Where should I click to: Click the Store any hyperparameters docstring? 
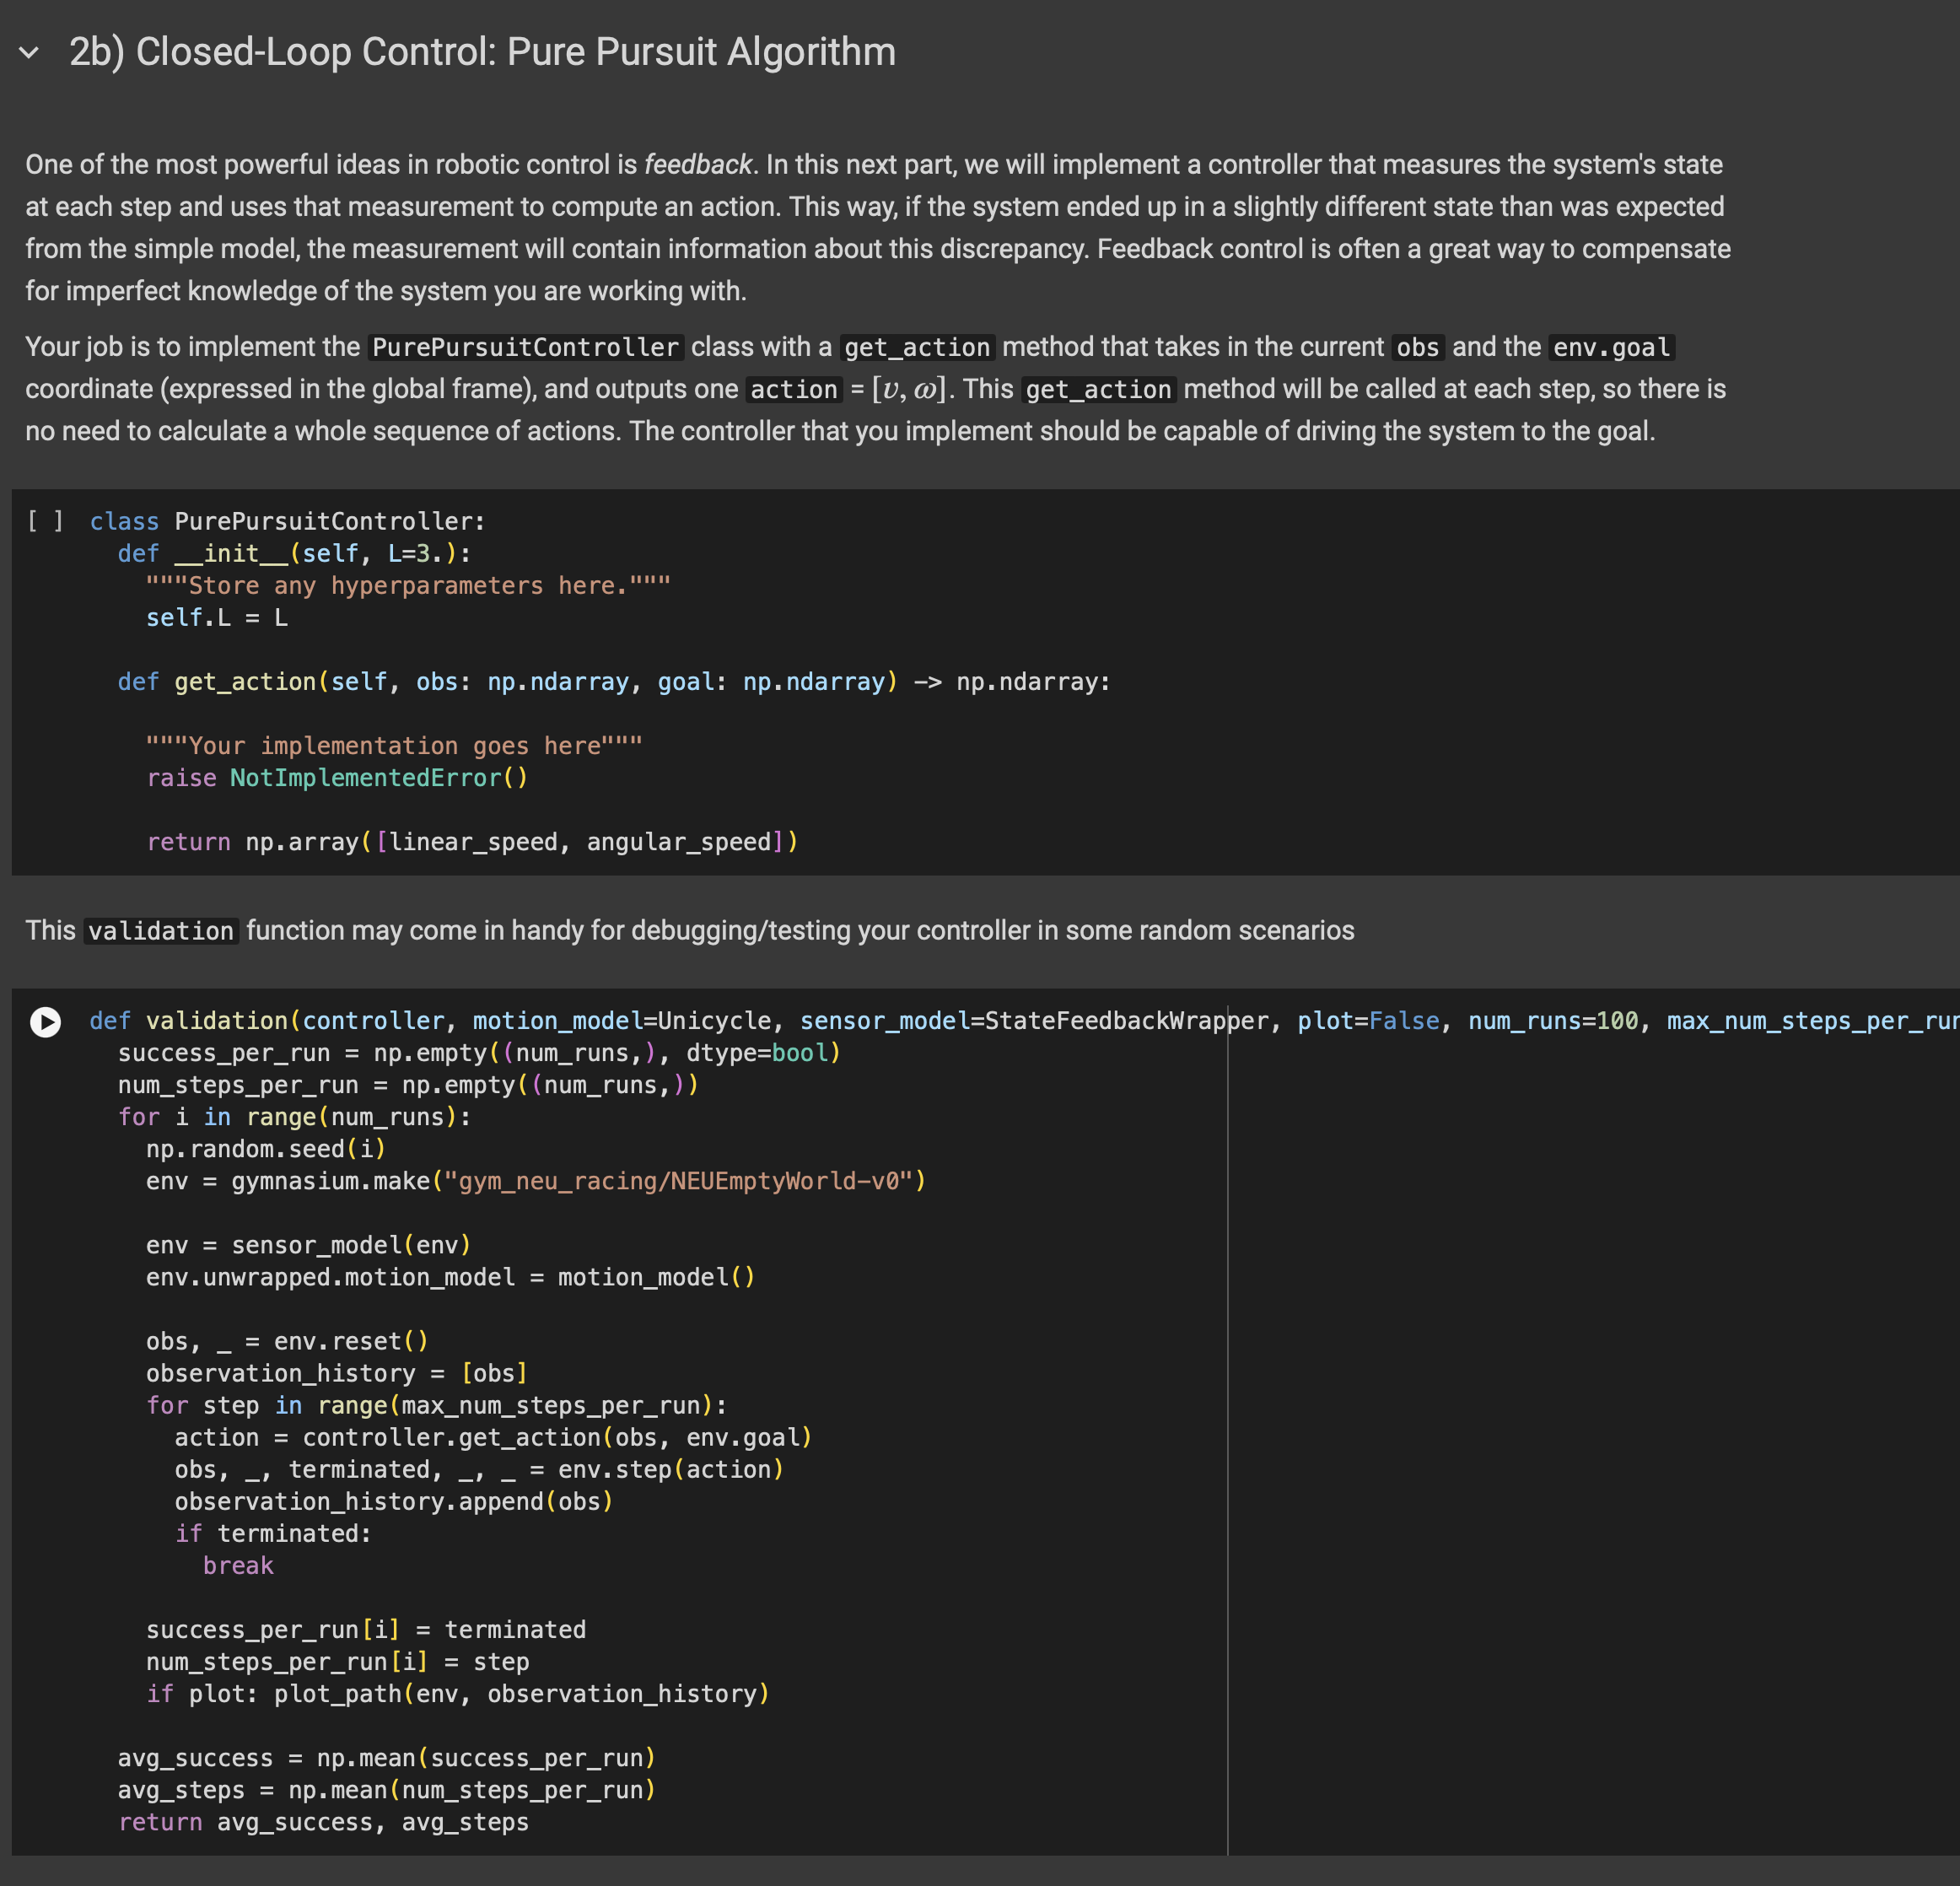[x=406, y=585]
